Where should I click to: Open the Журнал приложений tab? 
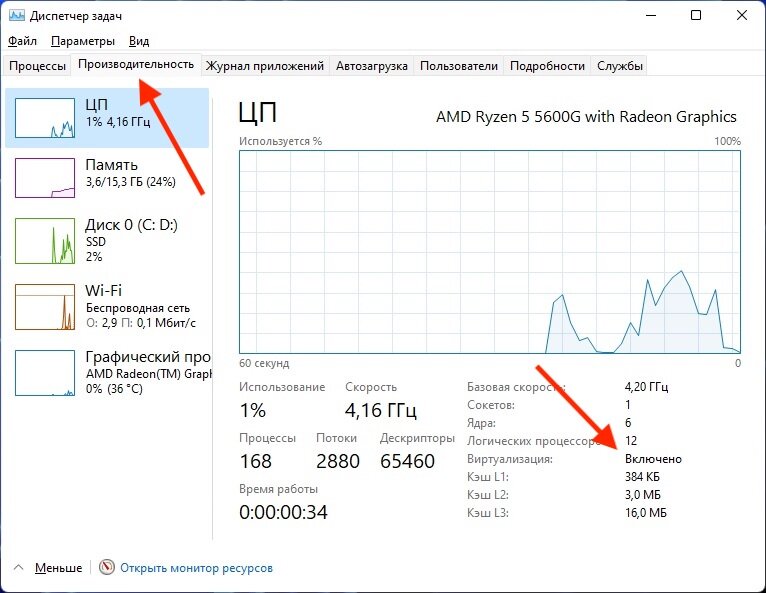(x=264, y=66)
